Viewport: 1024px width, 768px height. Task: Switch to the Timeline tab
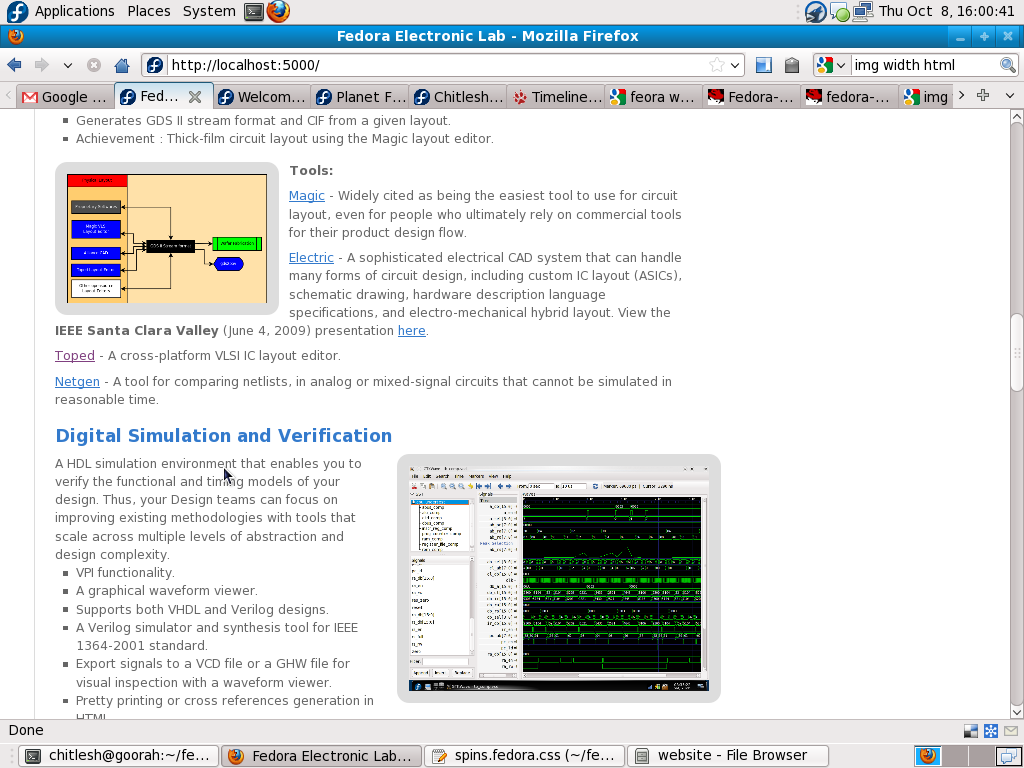point(556,97)
